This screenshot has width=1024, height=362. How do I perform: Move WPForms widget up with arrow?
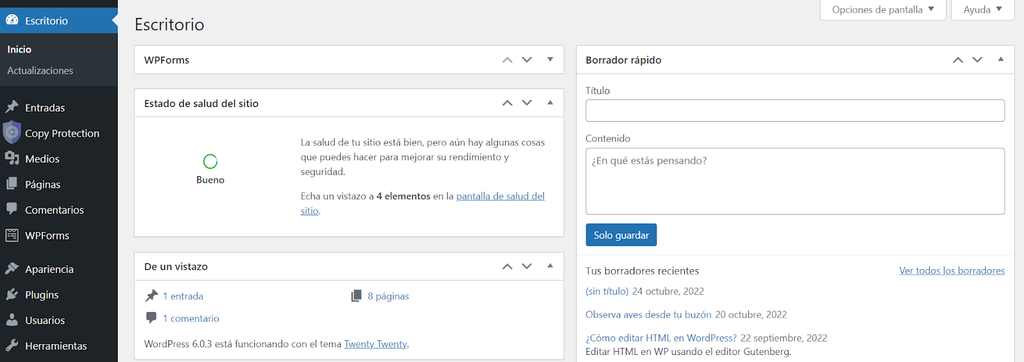pyautogui.click(x=507, y=59)
